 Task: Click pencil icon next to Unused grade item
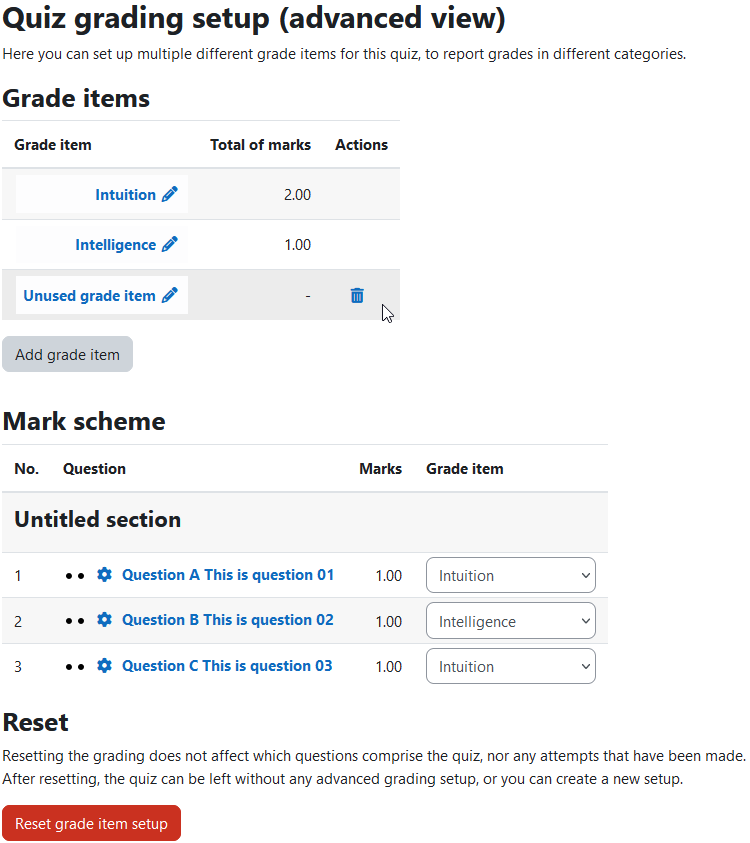[x=170, y=295]
